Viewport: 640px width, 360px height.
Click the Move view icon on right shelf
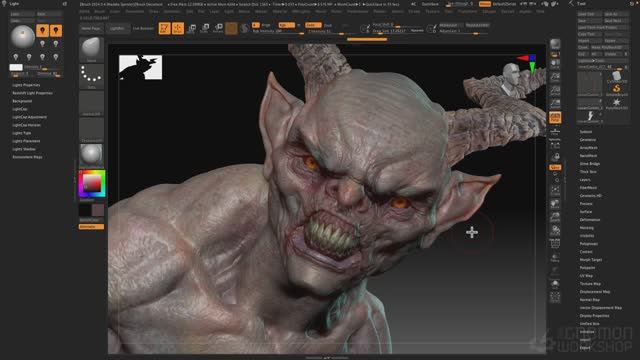point(555,204)
